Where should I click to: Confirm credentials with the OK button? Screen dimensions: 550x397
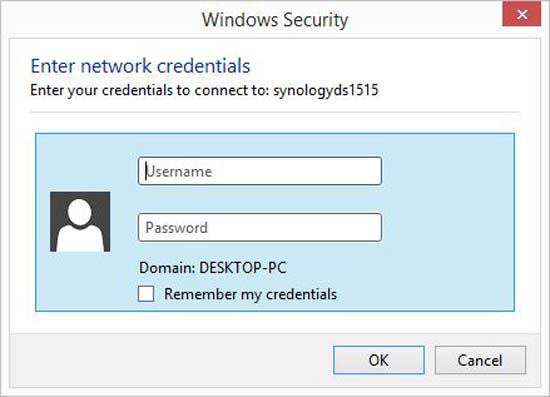(379, 360)
